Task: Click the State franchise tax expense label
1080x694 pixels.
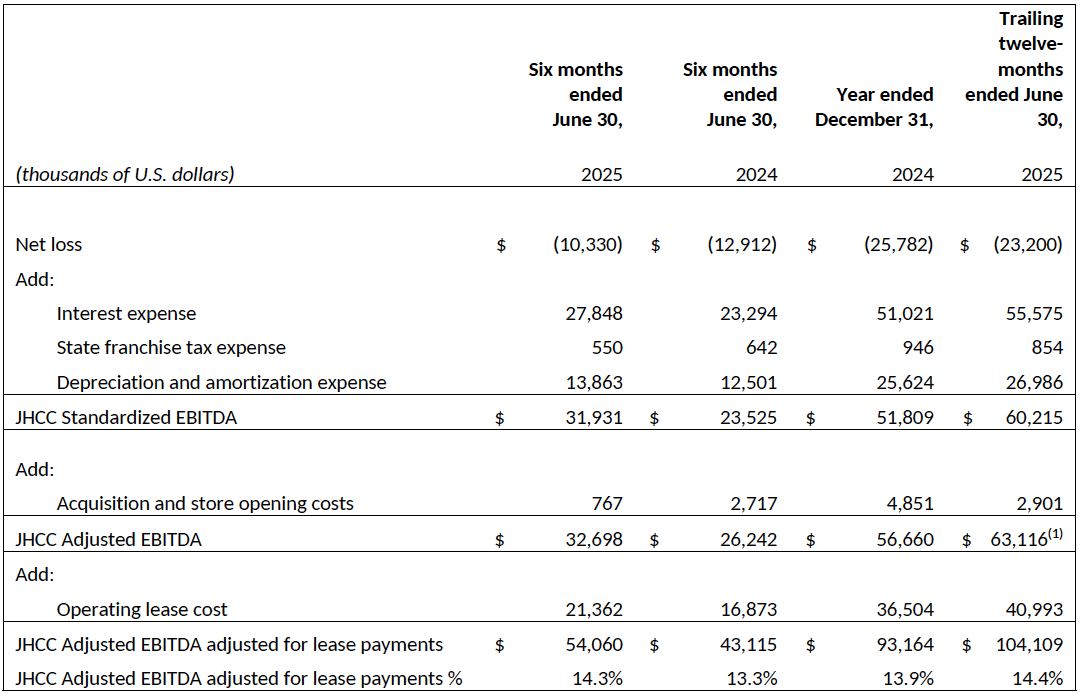Action: click(x=171, y=348)
